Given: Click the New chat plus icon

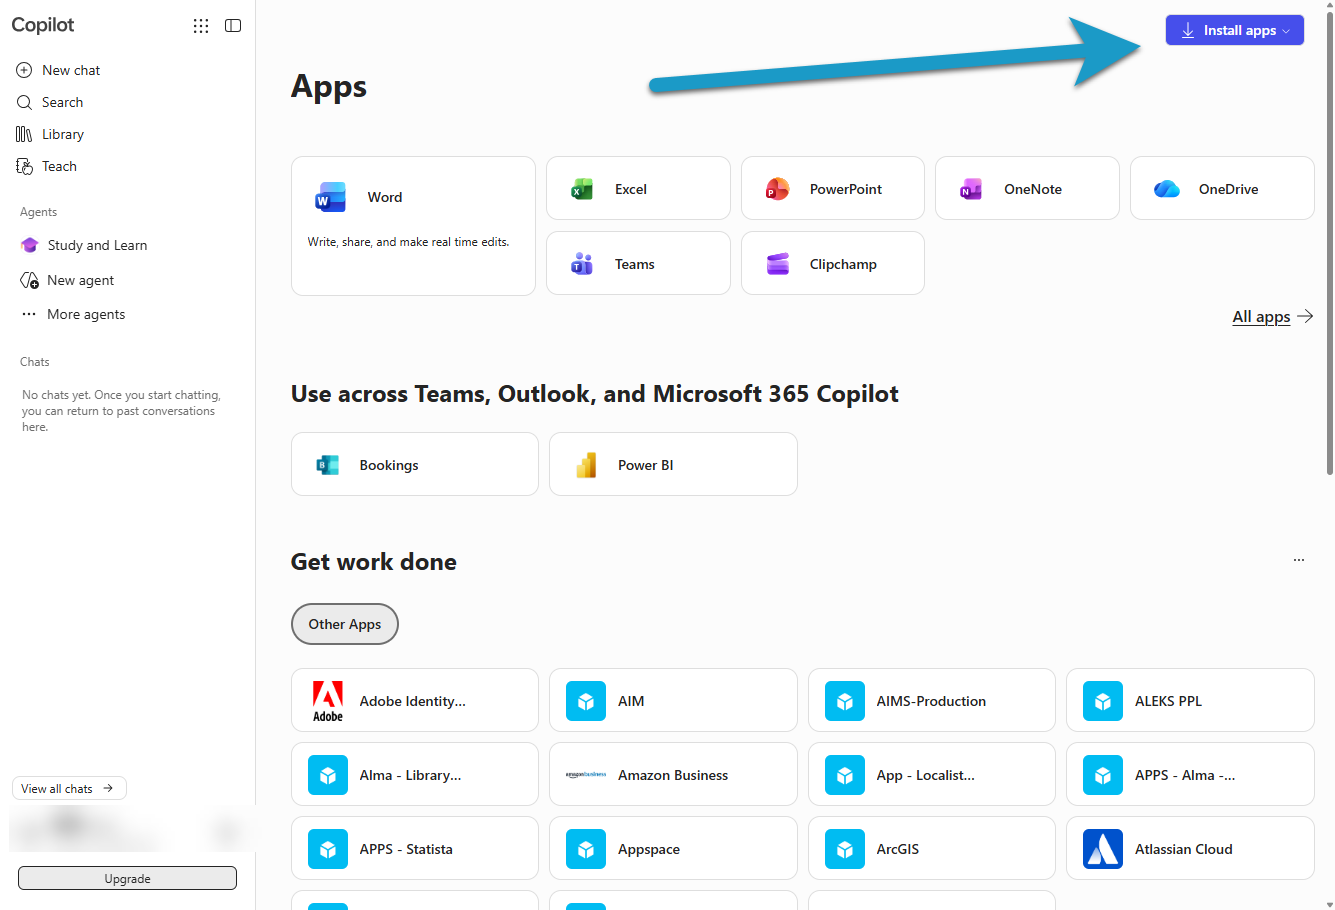Looking at the screenshot, I should 25,70.
